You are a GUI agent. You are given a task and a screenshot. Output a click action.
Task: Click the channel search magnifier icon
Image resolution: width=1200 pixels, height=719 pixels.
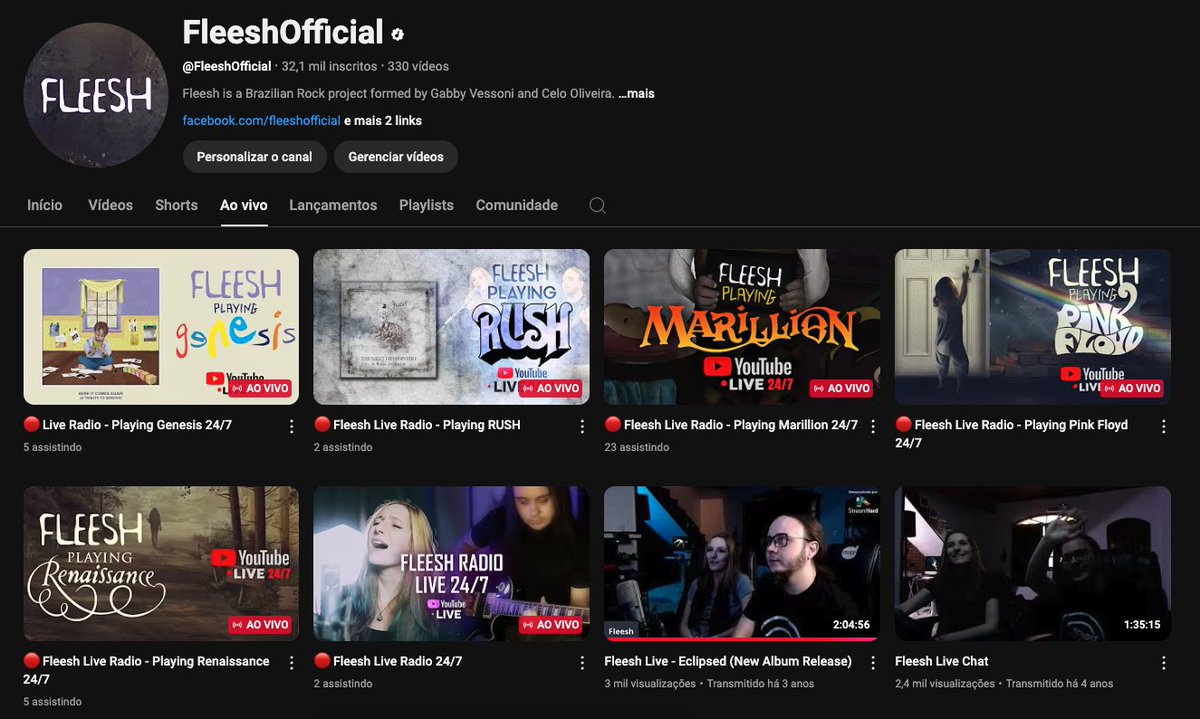(597, 205)
